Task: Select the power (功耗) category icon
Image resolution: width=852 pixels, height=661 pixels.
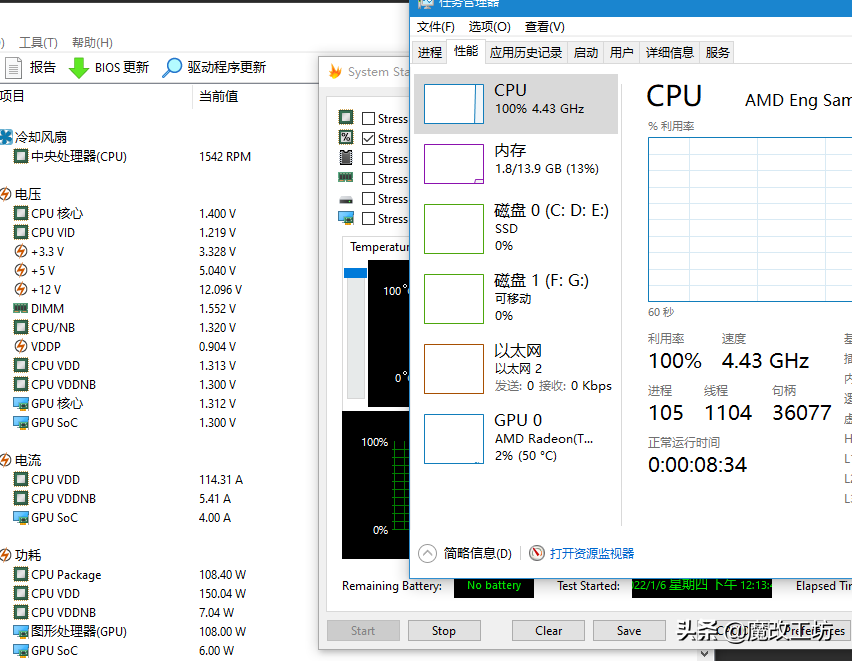Action: pyautogui.click(x=5, y=555)
